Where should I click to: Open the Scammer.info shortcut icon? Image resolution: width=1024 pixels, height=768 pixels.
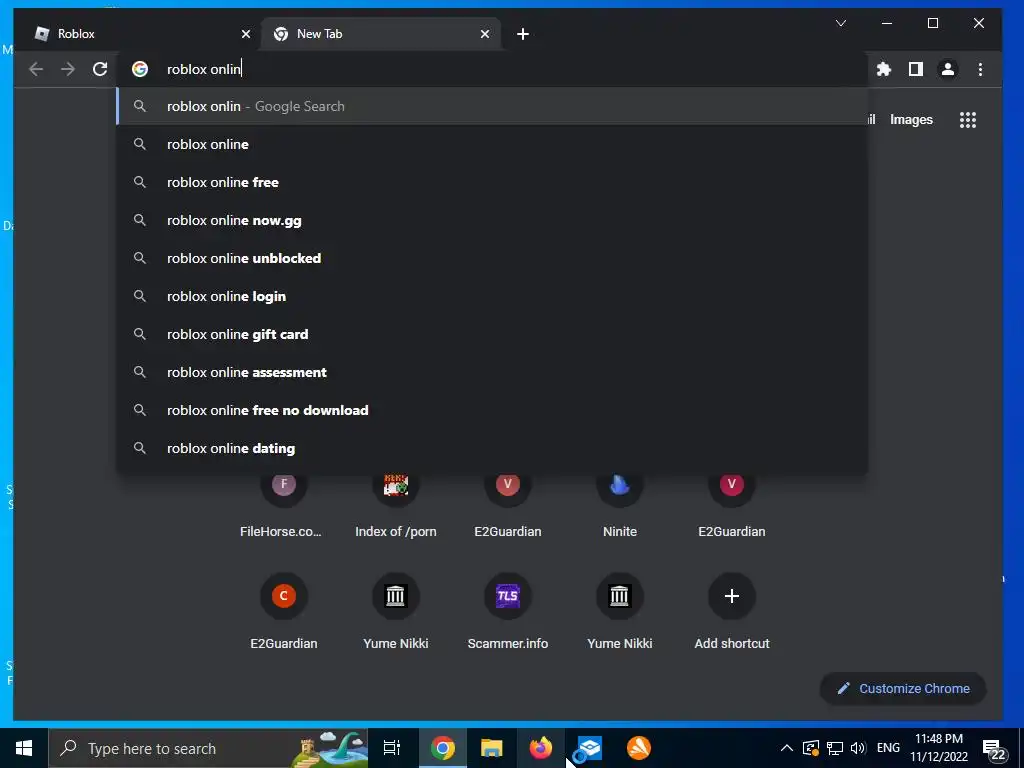click(507, 596)
